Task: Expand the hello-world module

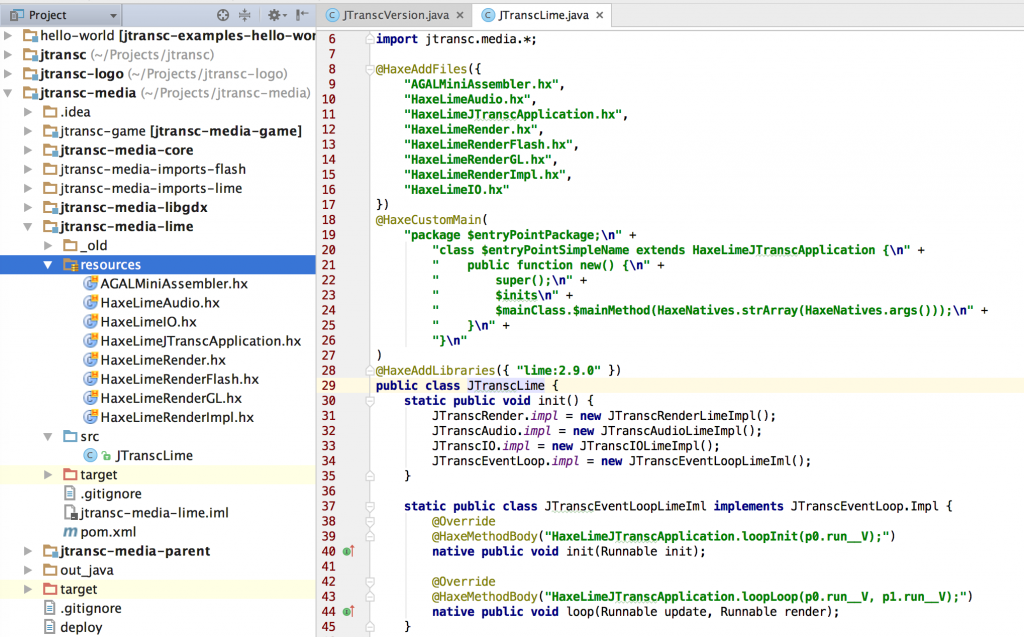Action: 10,35
